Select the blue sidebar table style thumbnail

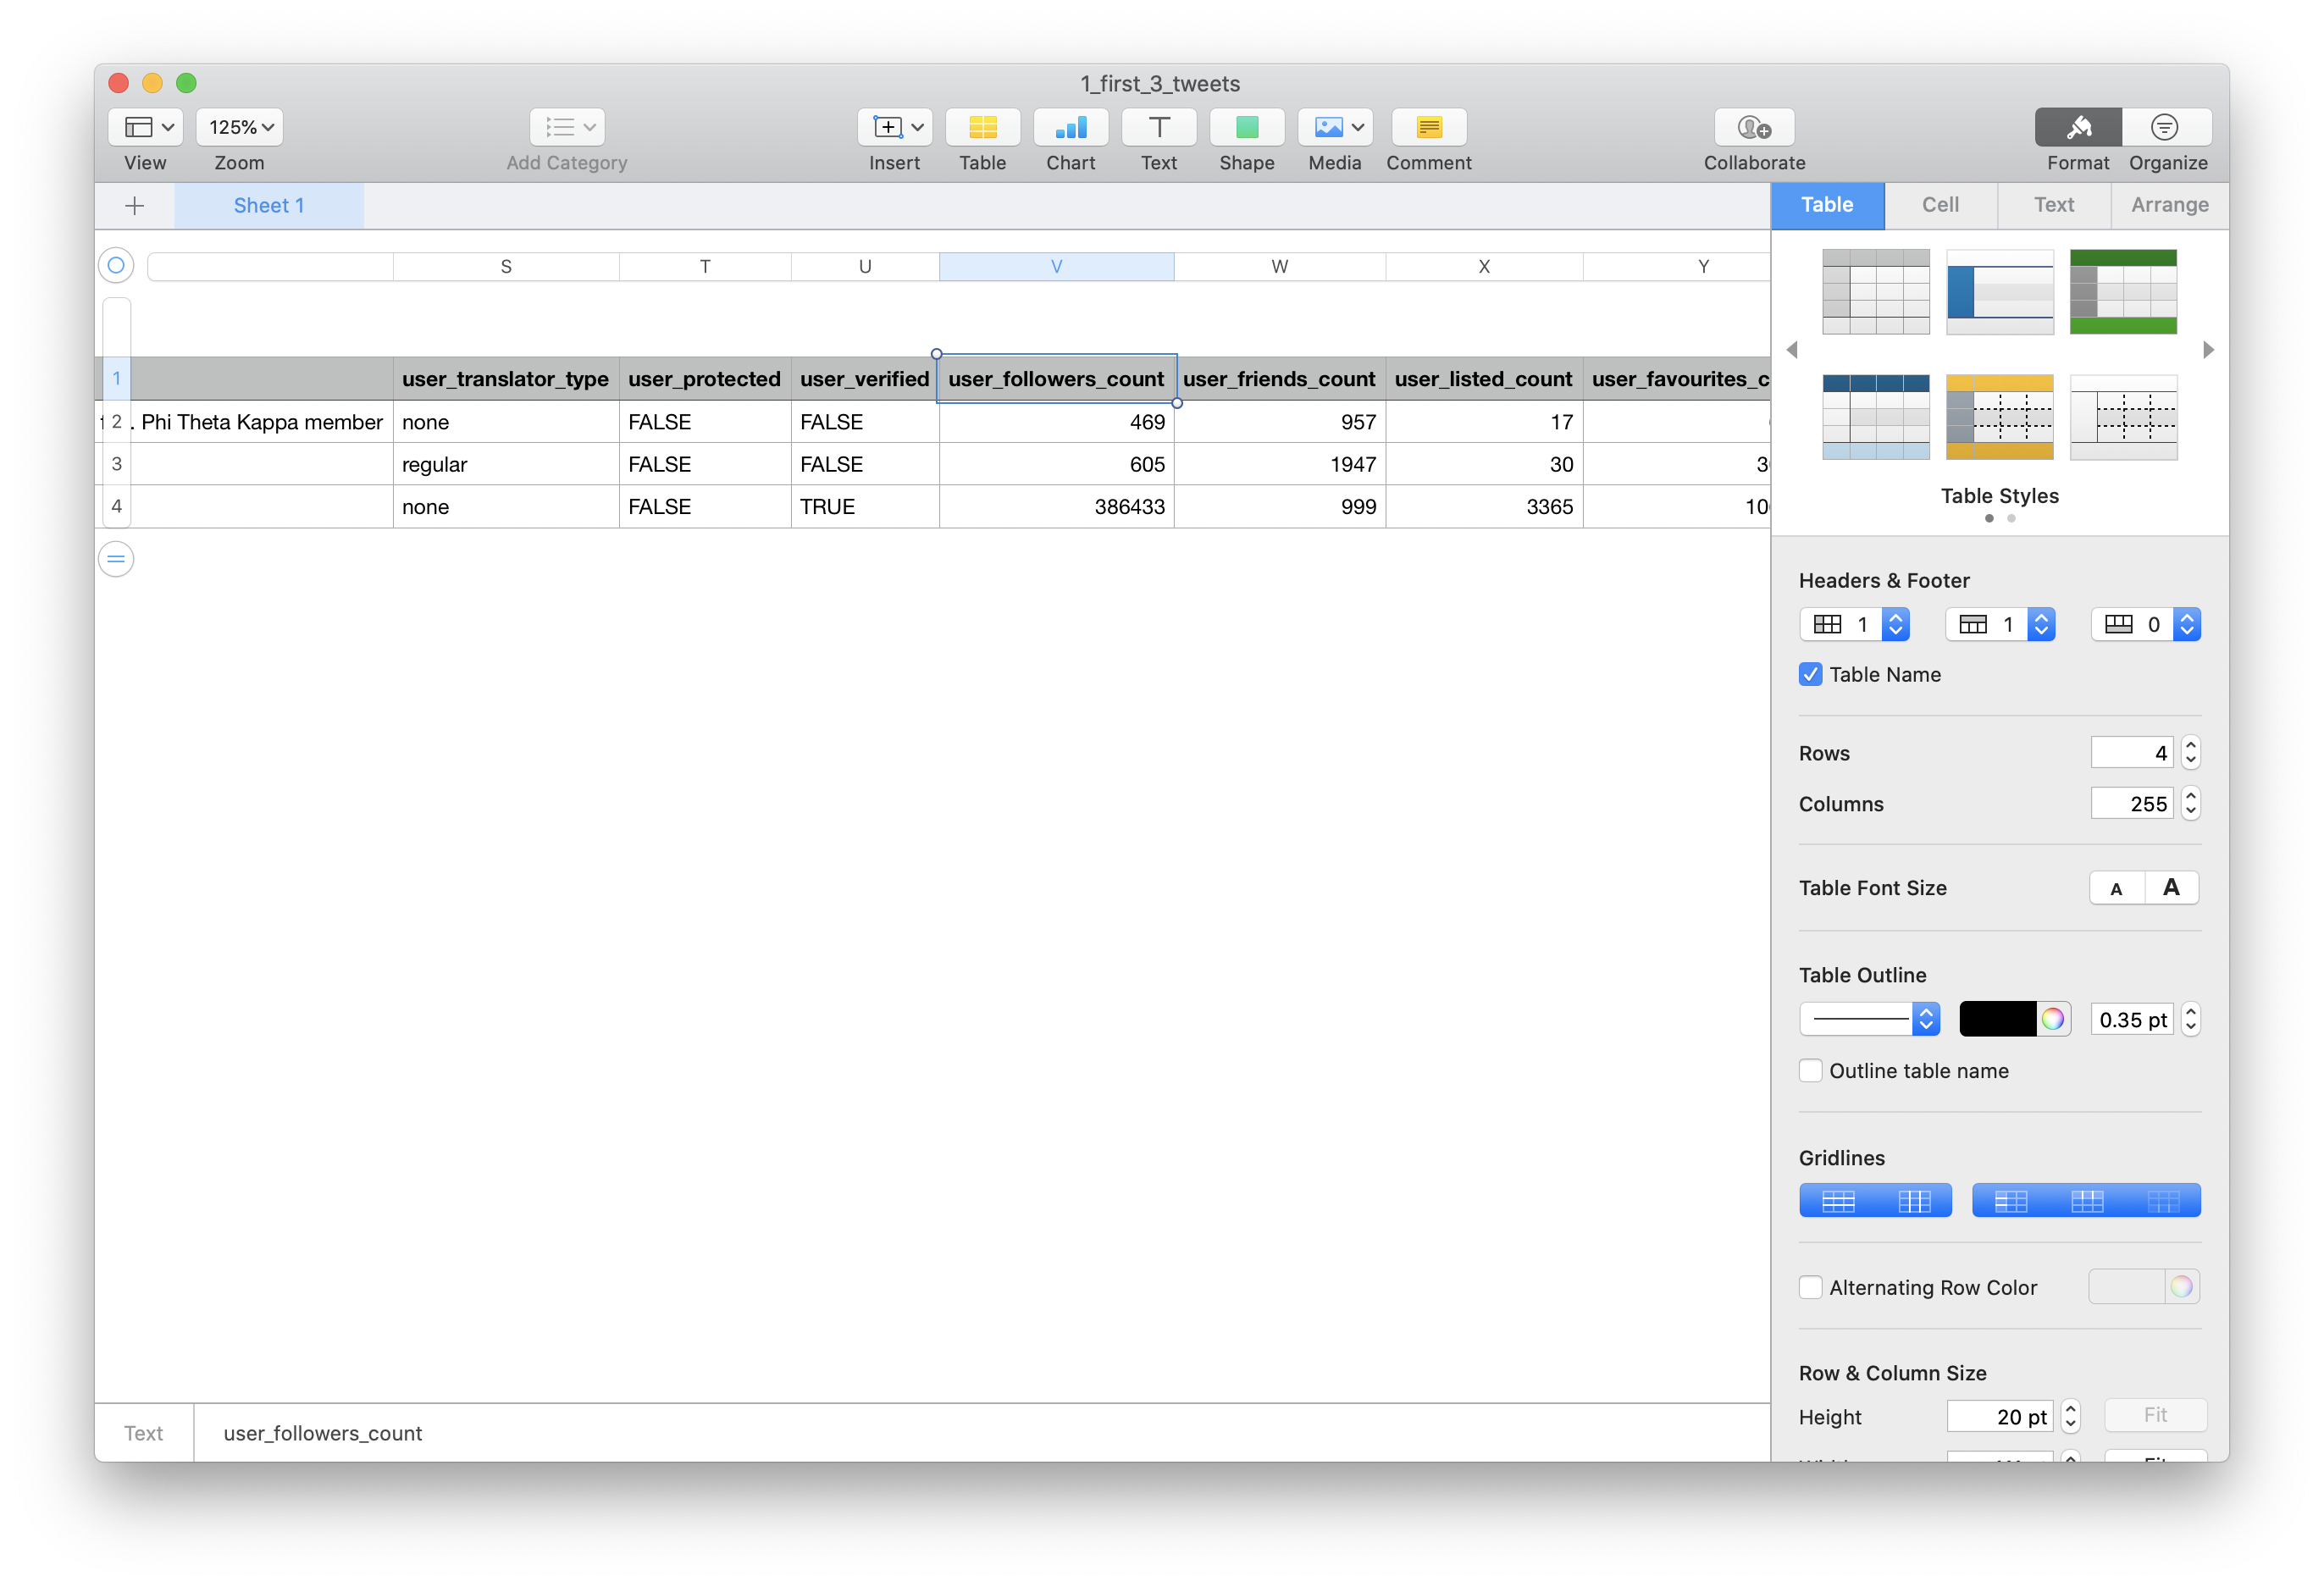pyautogui.click(x=1999, y=292)
